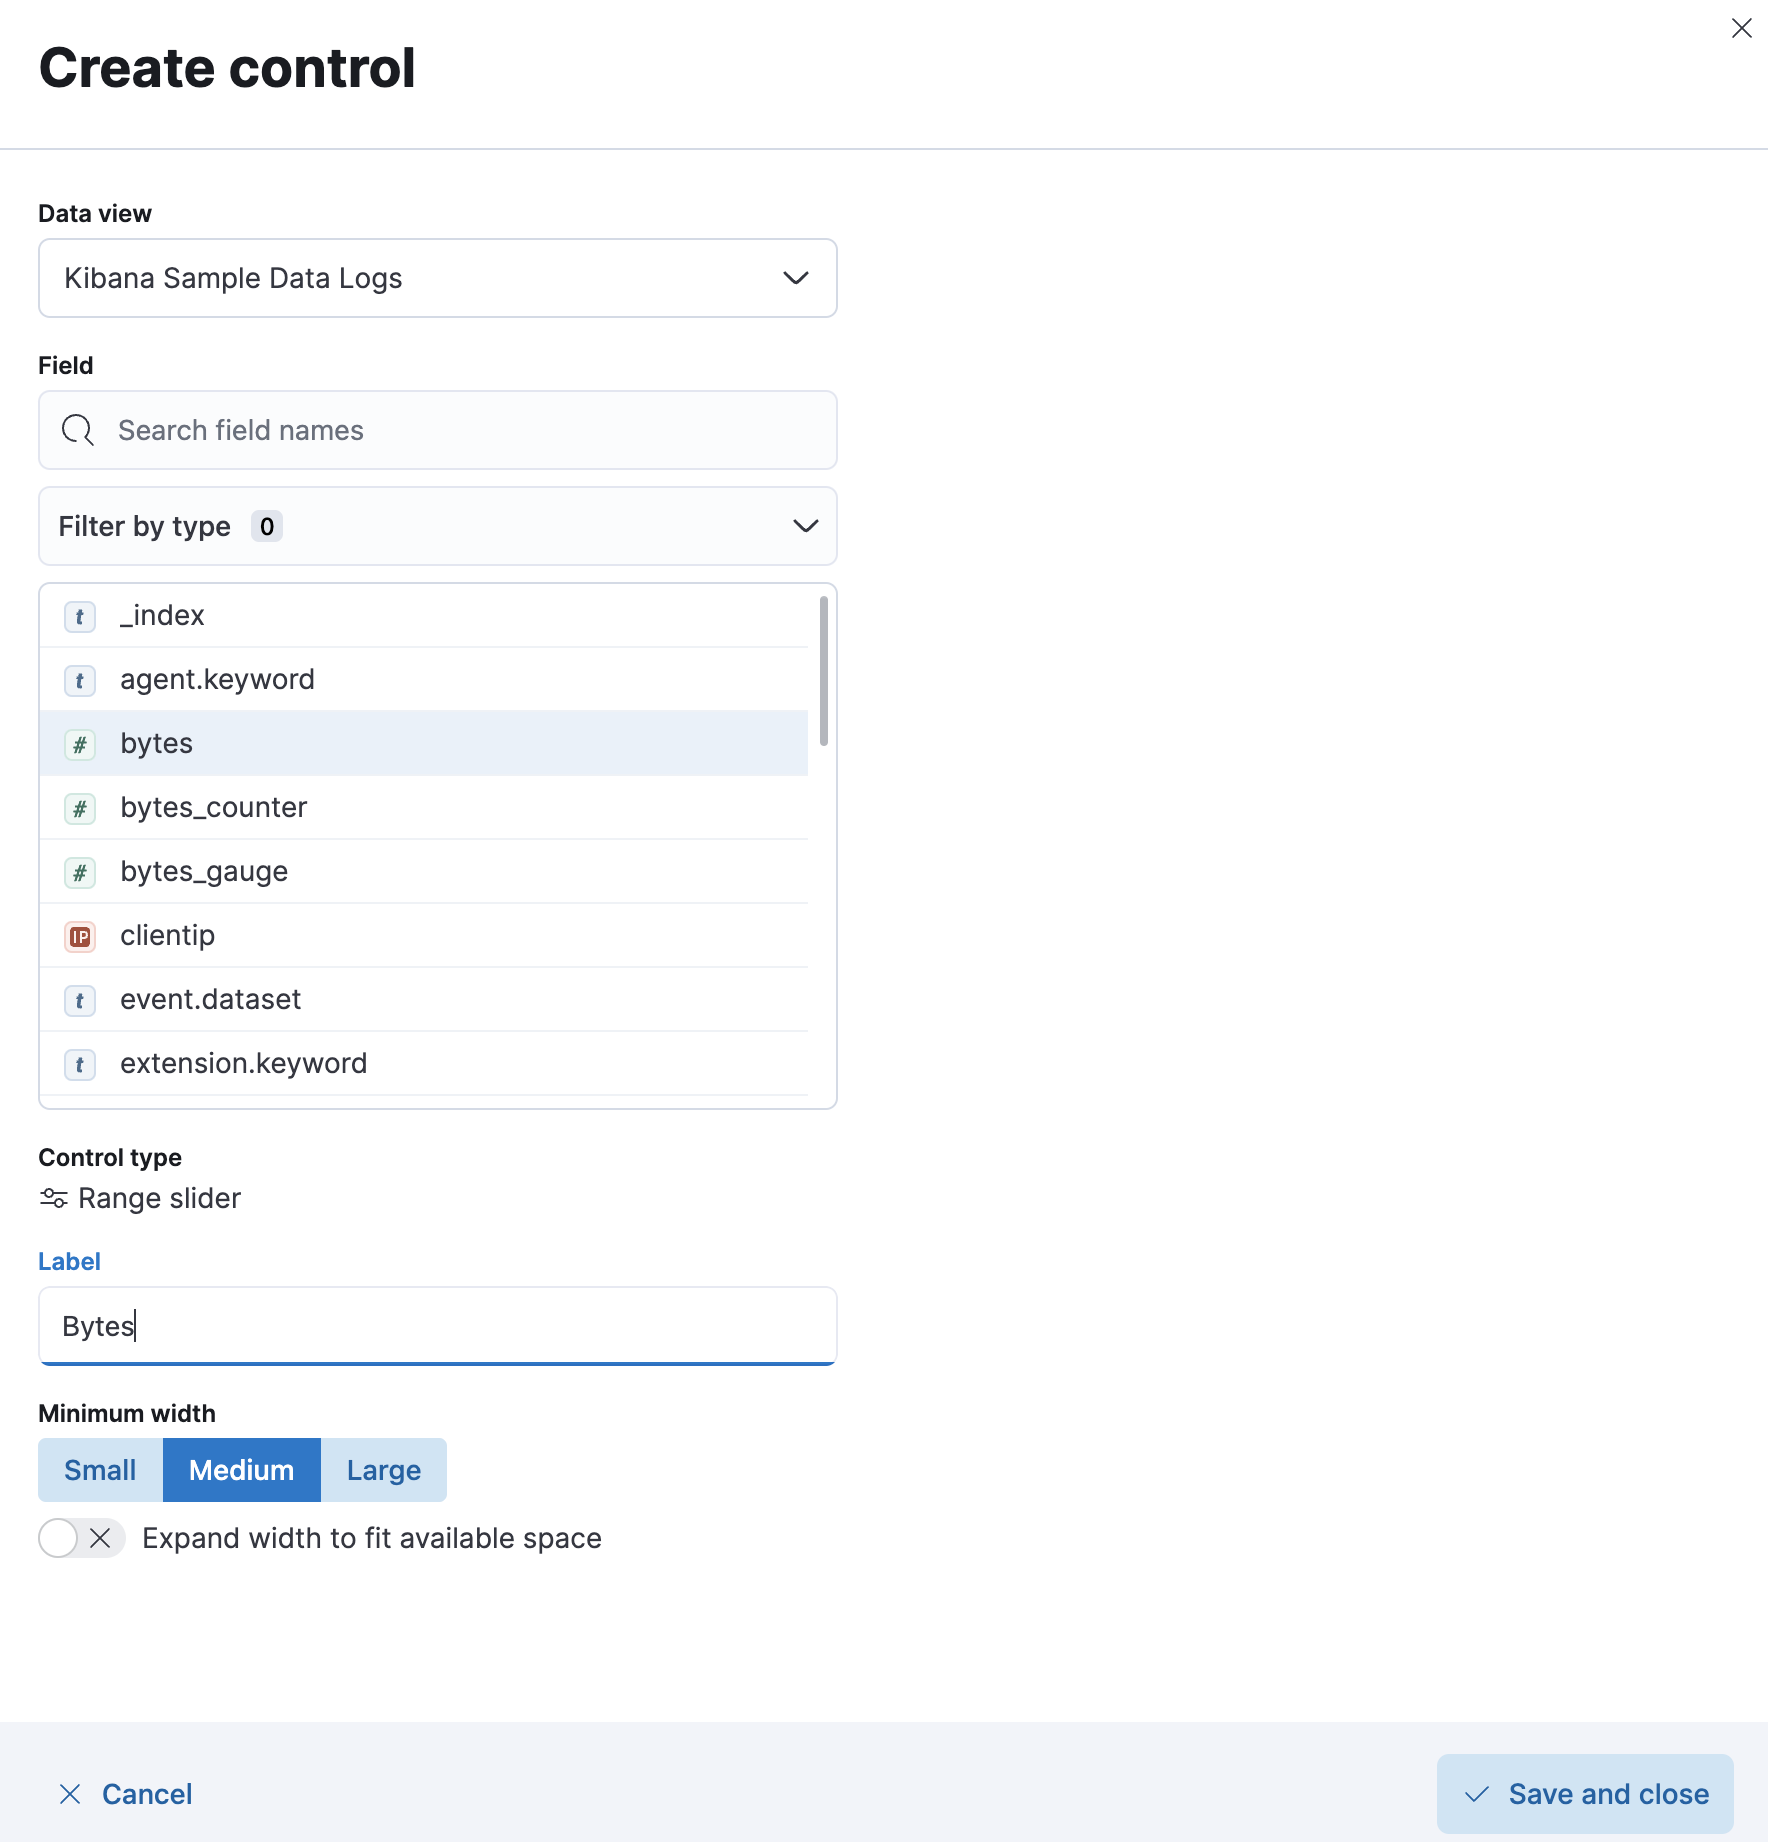Click the text icon beside extension.keyword
The image size is (1768, 1842).
click(x=80, y=1064)
